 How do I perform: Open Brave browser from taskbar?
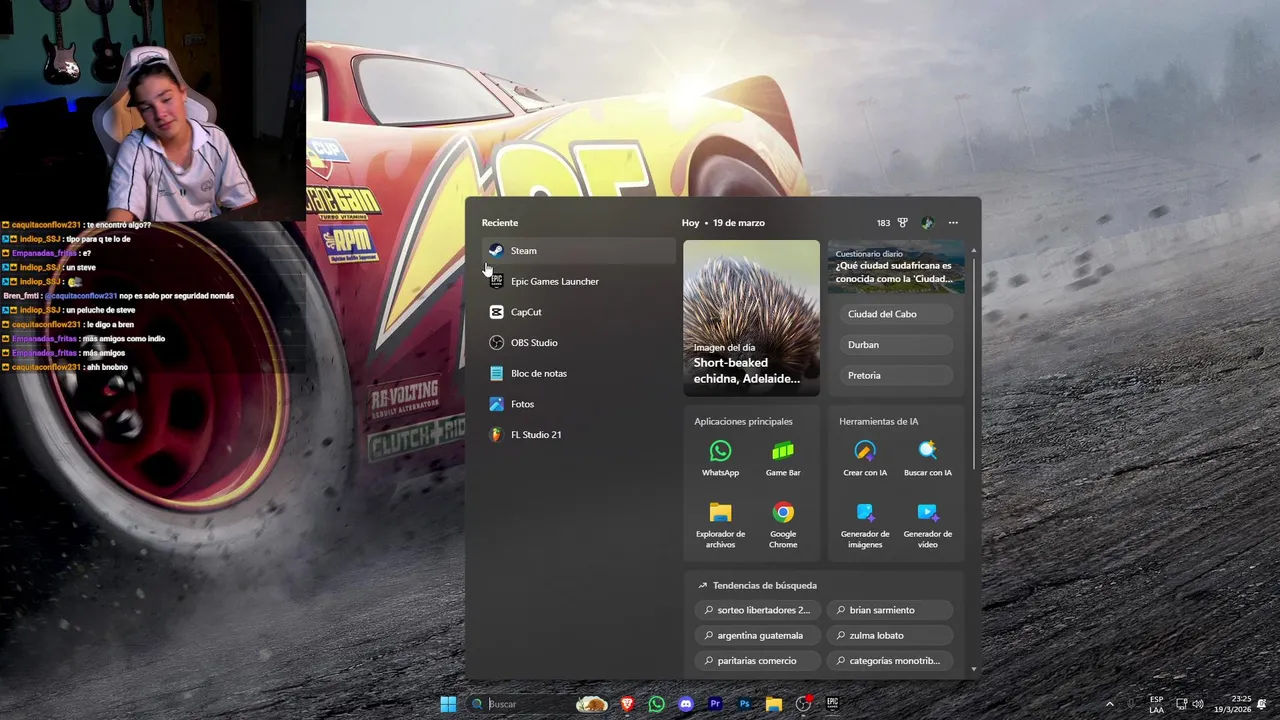point(627,704)
